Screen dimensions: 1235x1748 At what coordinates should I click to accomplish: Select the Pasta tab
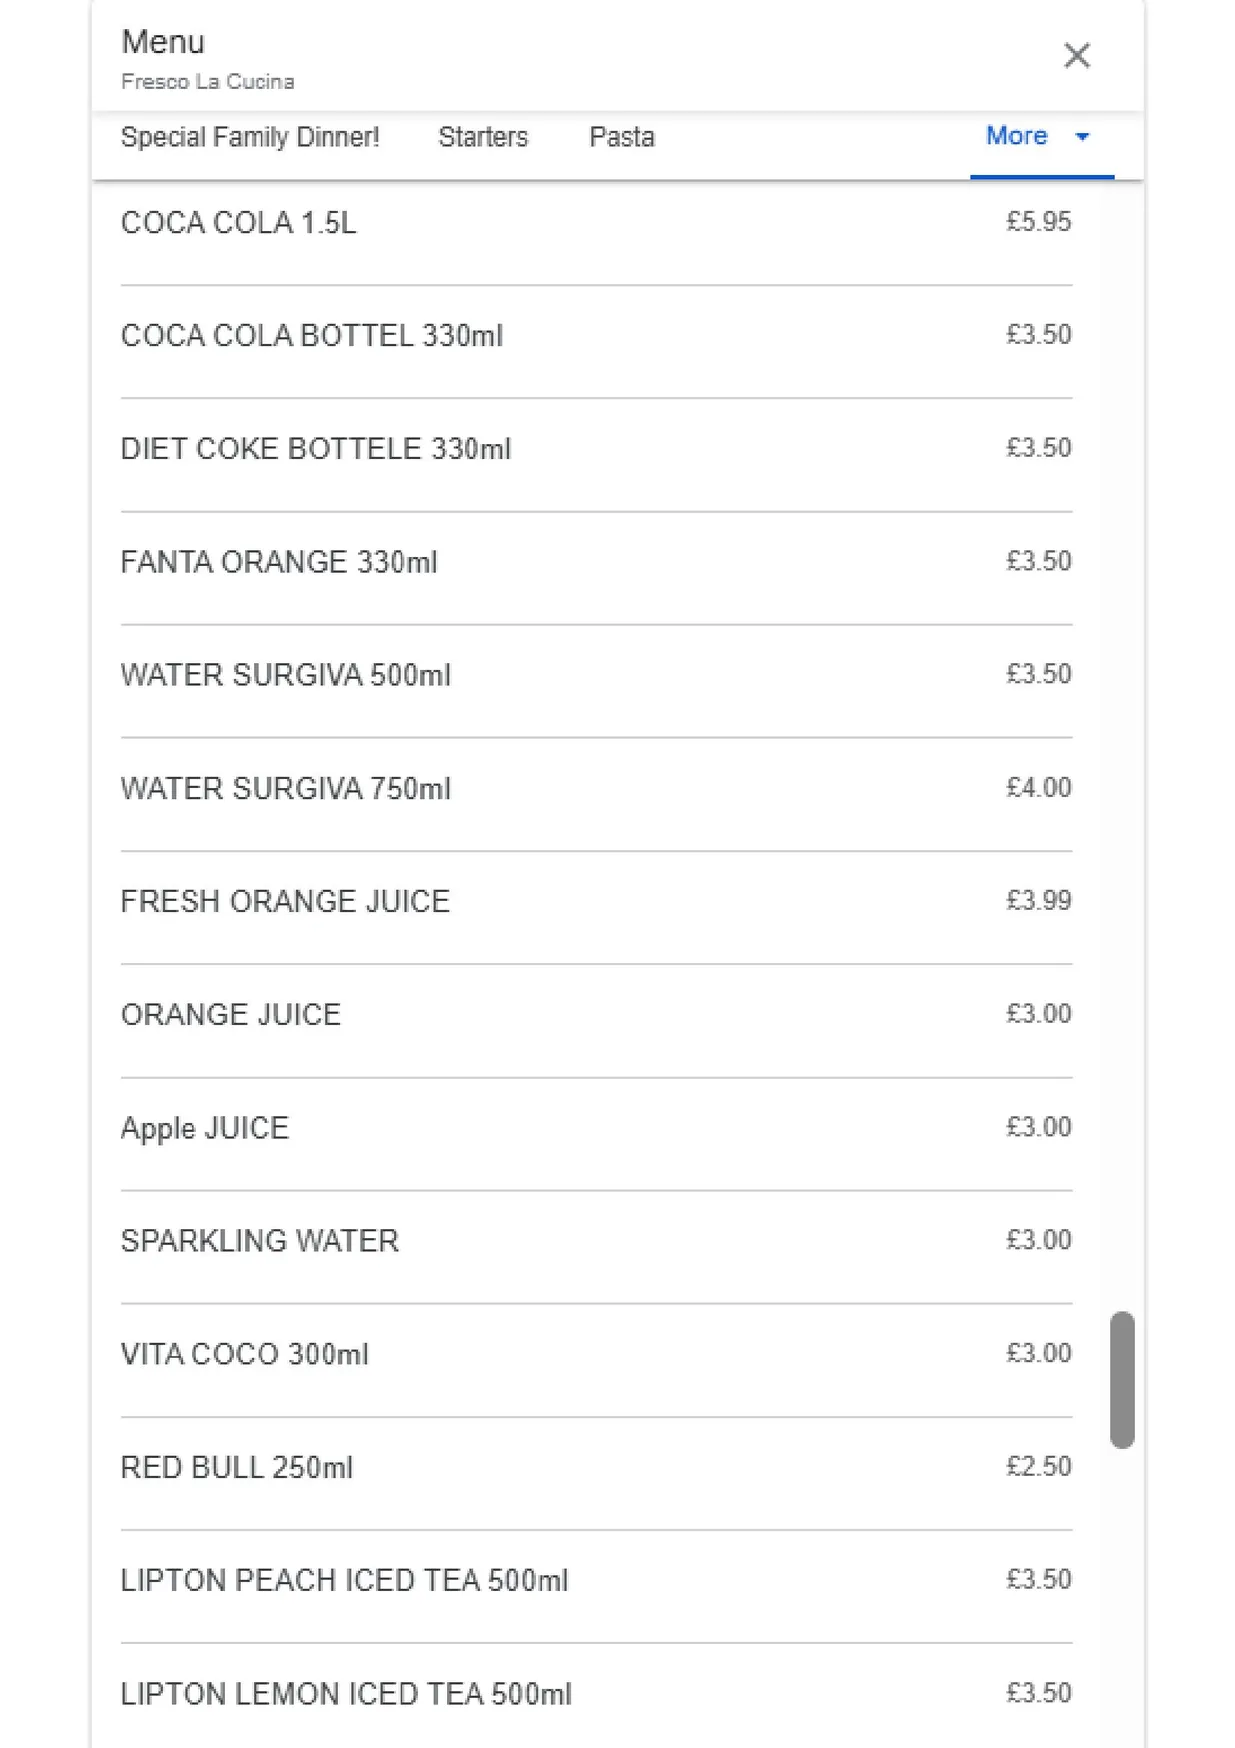coord(622,137)
